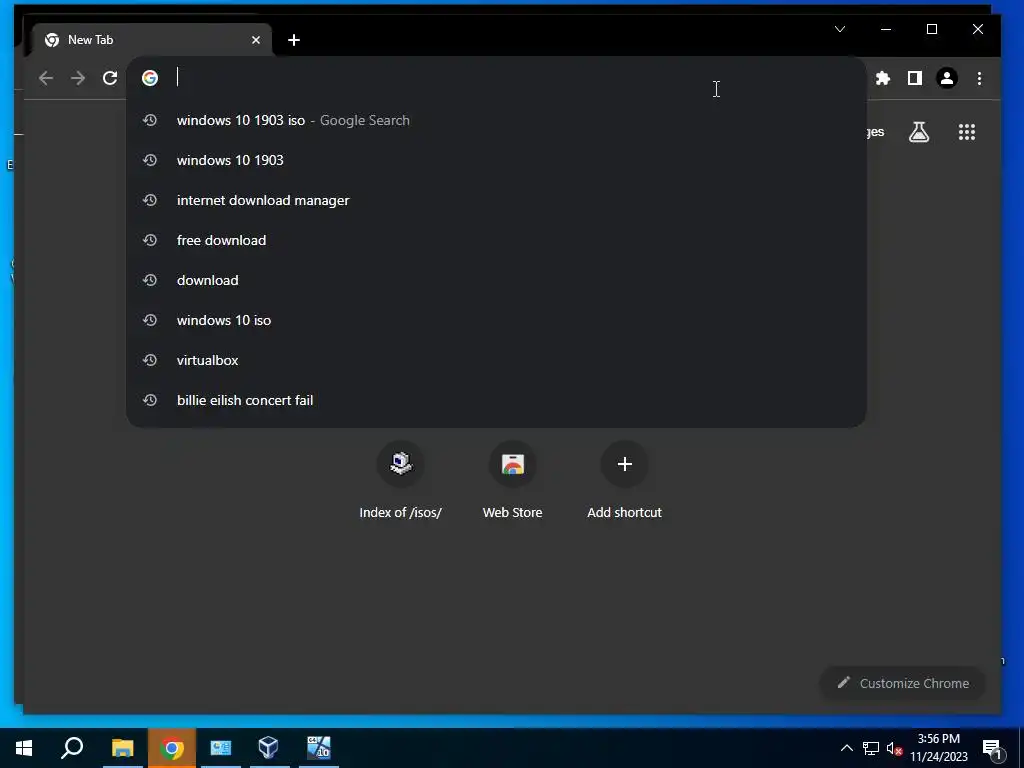Open the profile avatar menu
This screenshot has height=768, width=1024.
click(x=947, y=78)
